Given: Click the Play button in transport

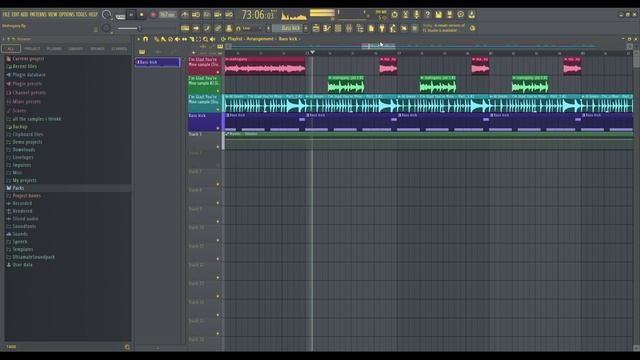Looking at the screenshot, I should tap(131, 15).
